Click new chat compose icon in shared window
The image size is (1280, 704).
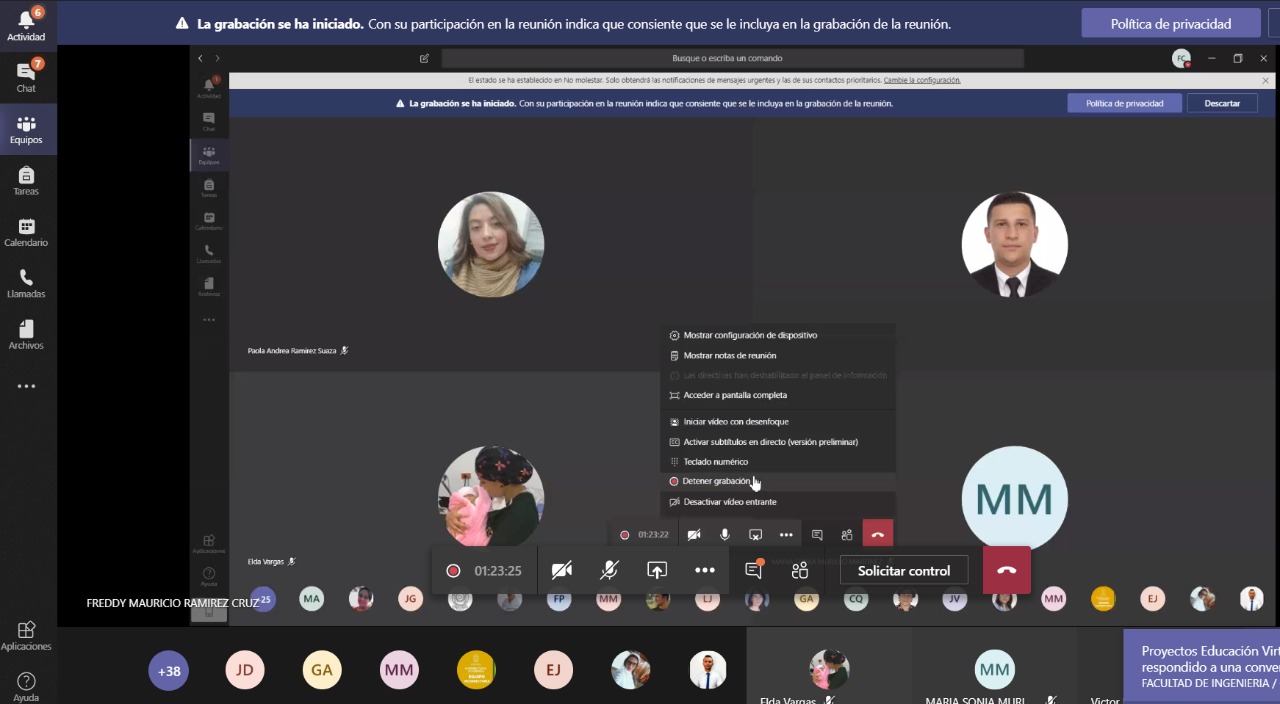tap(424, 58)
